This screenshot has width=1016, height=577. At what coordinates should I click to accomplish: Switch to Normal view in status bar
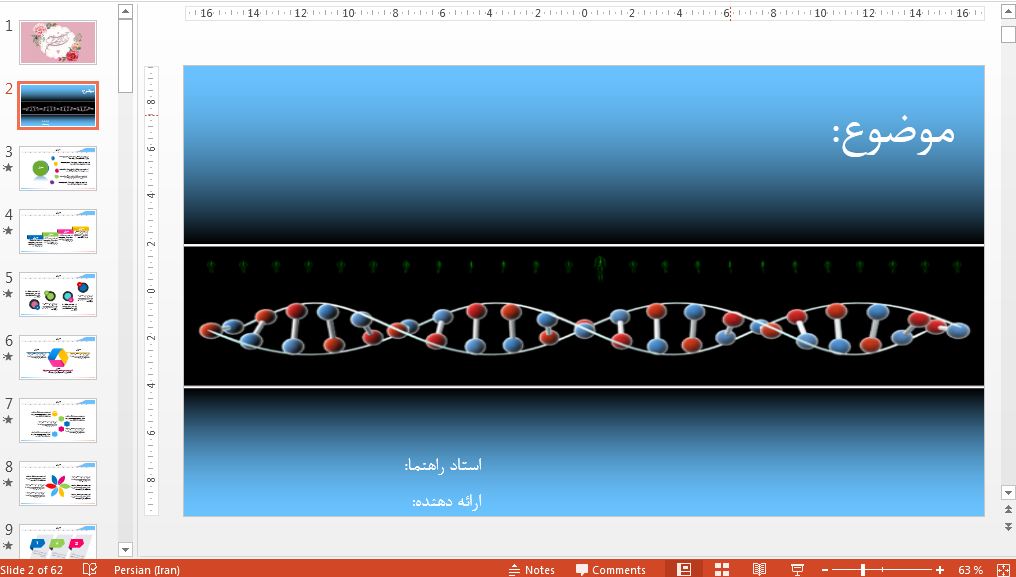684,569
